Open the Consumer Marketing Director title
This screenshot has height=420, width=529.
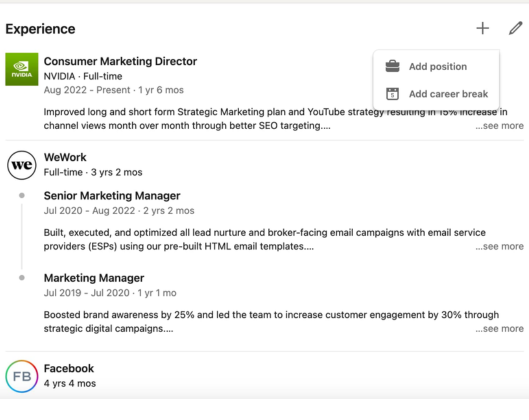coord(120,61)
